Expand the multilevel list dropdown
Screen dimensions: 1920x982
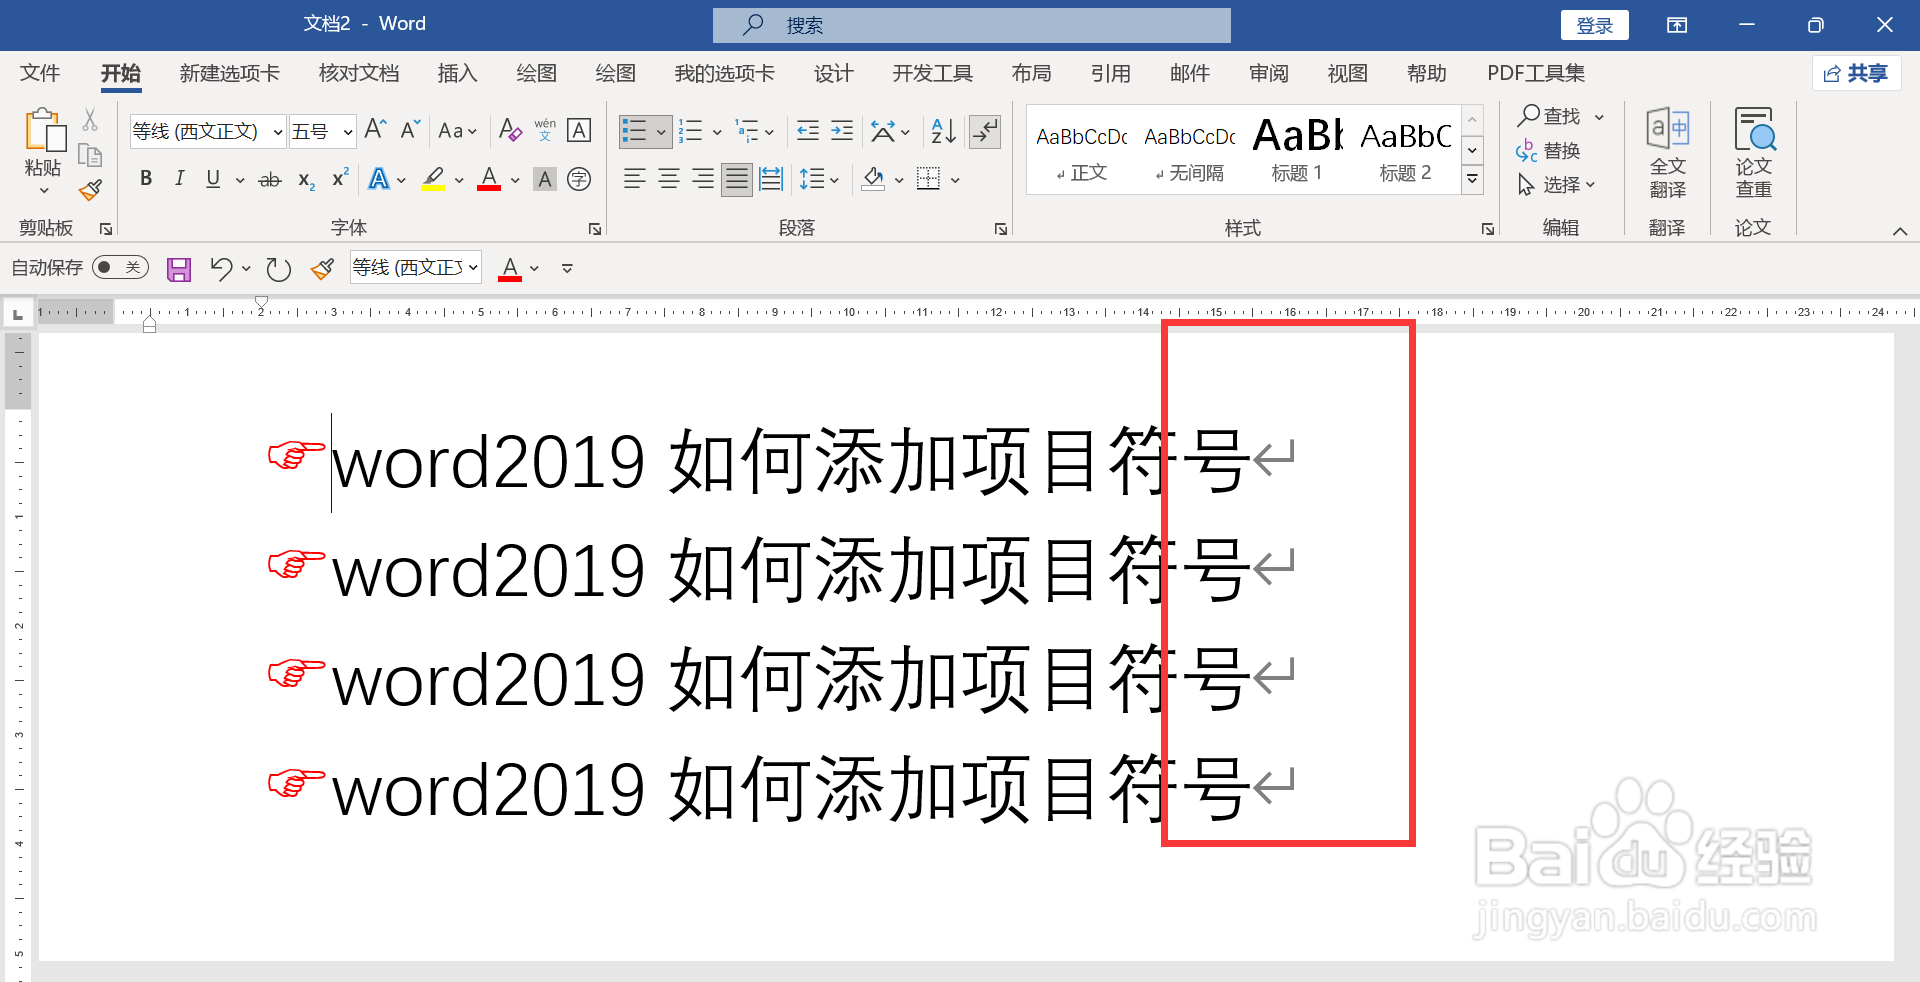point(769,132)
